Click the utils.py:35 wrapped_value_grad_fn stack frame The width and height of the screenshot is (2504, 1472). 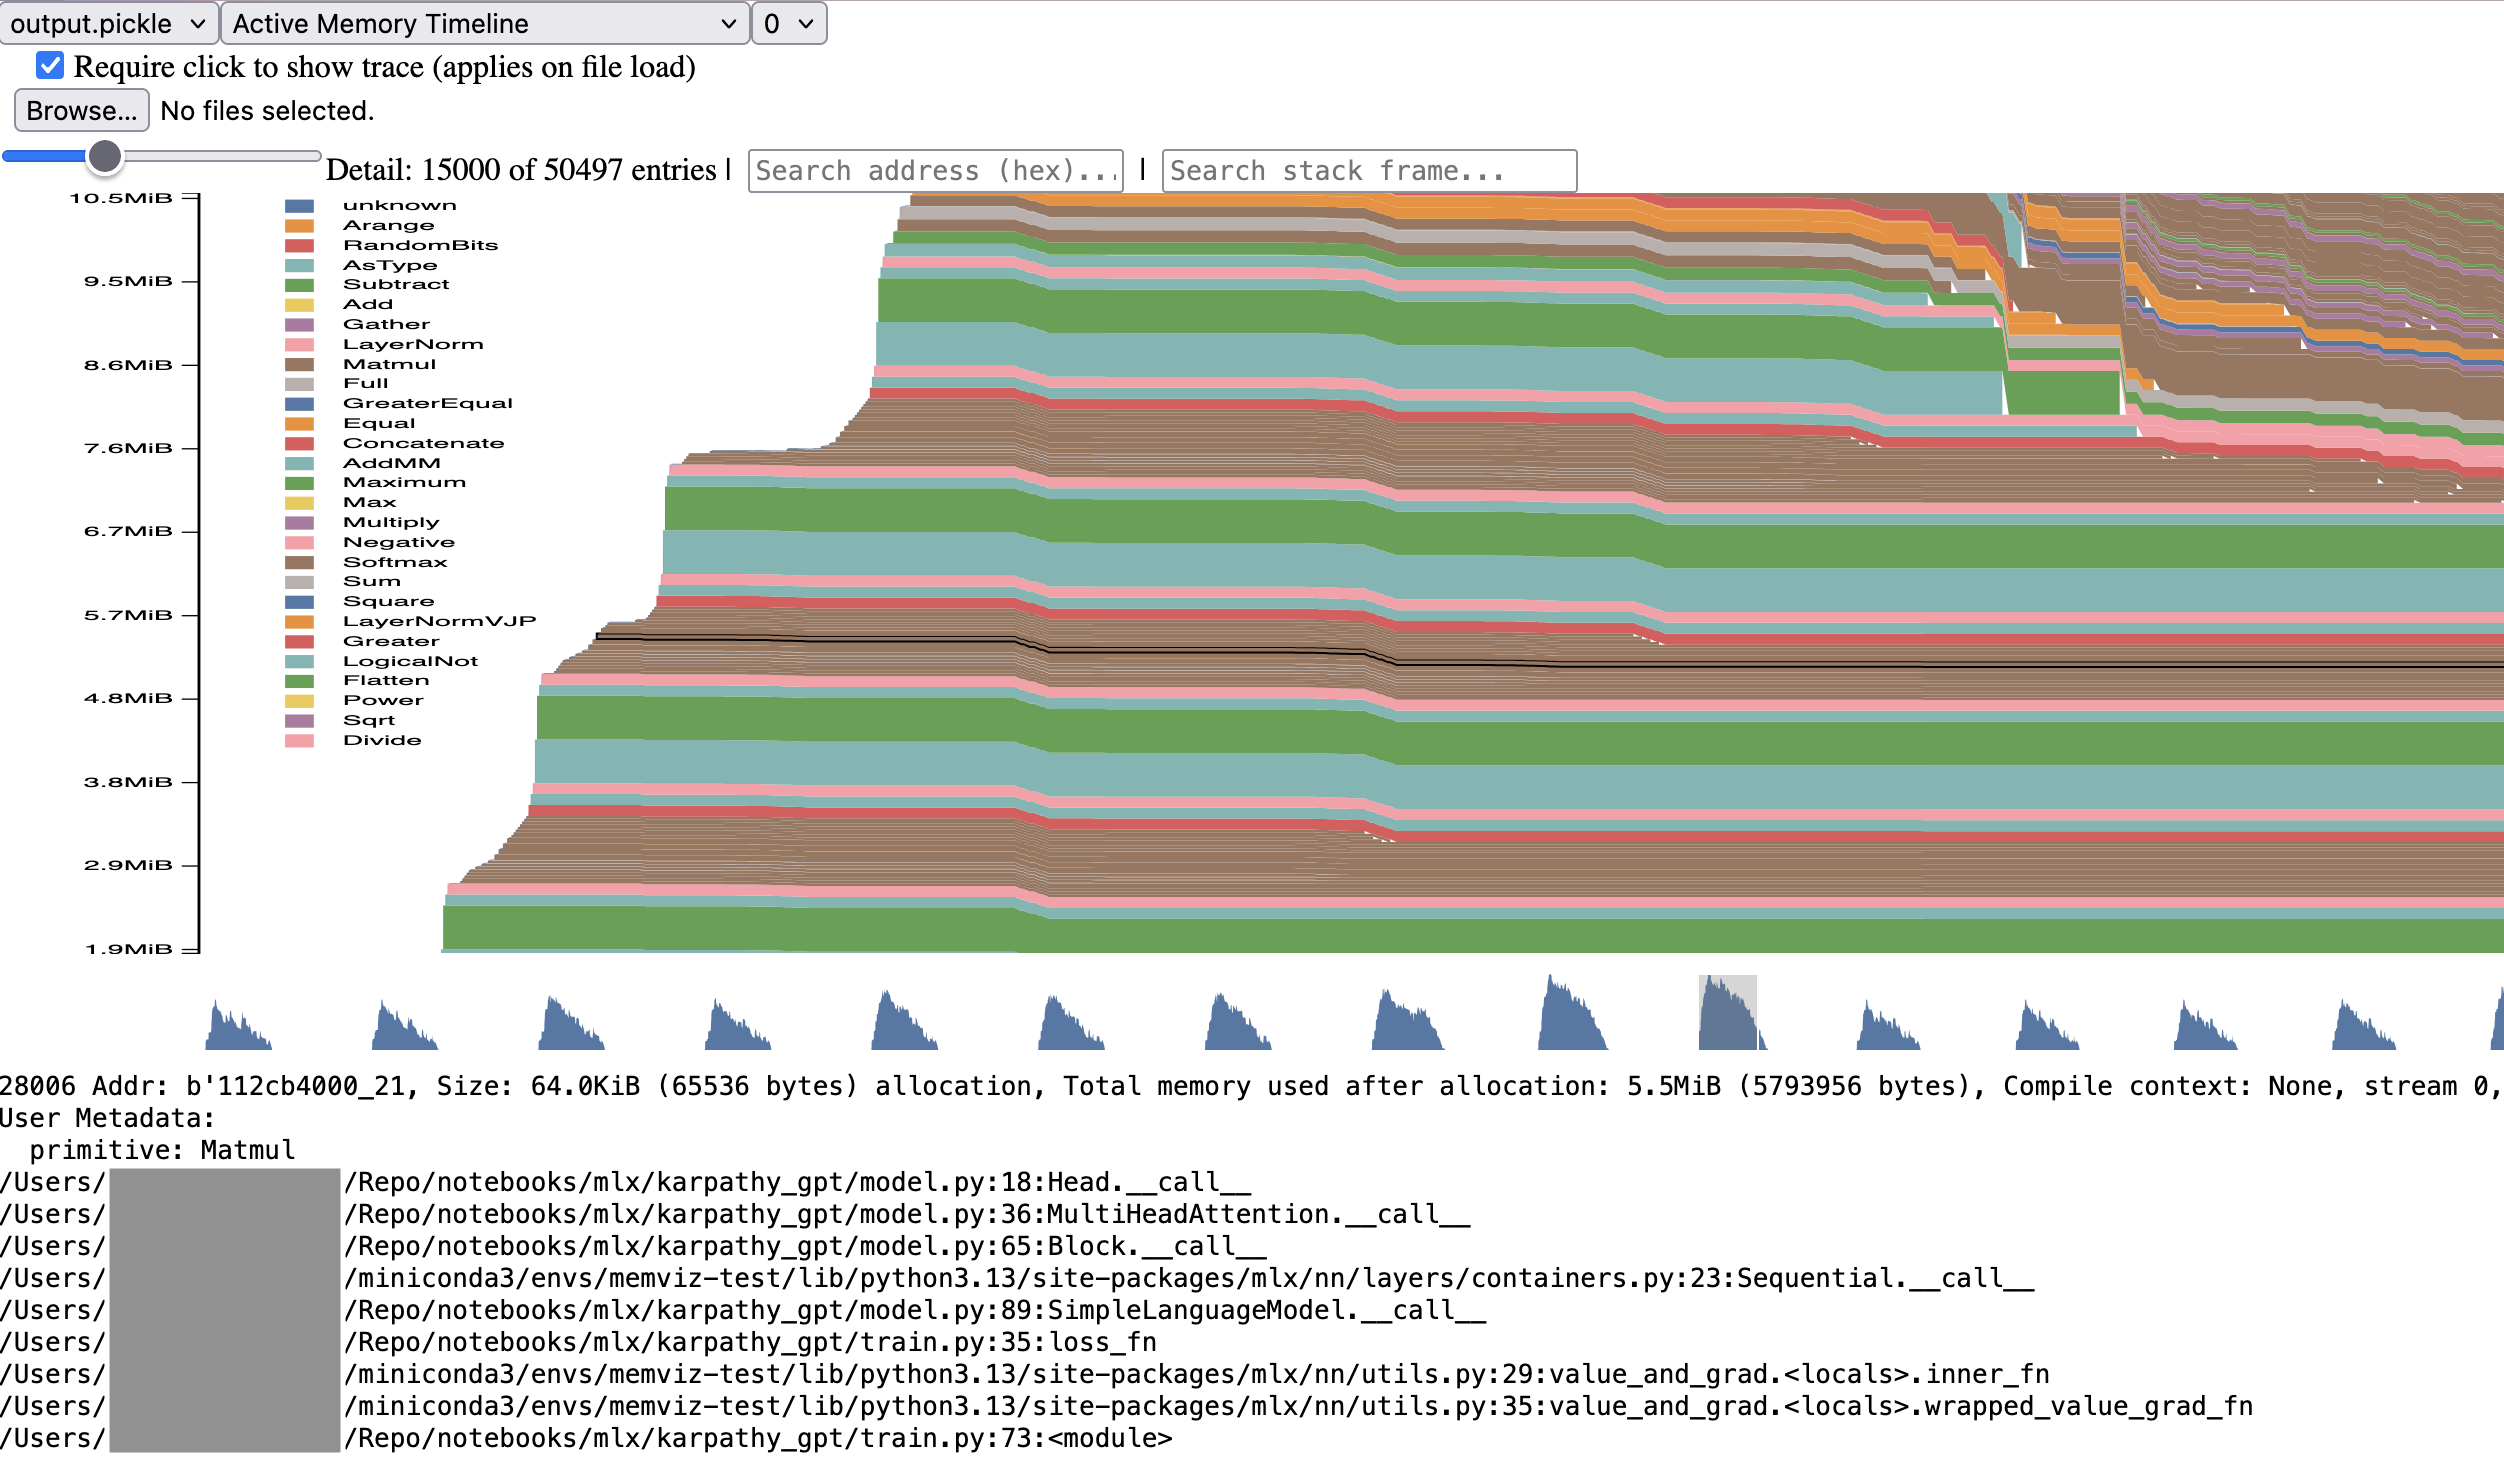(x=1127, y=1406)
